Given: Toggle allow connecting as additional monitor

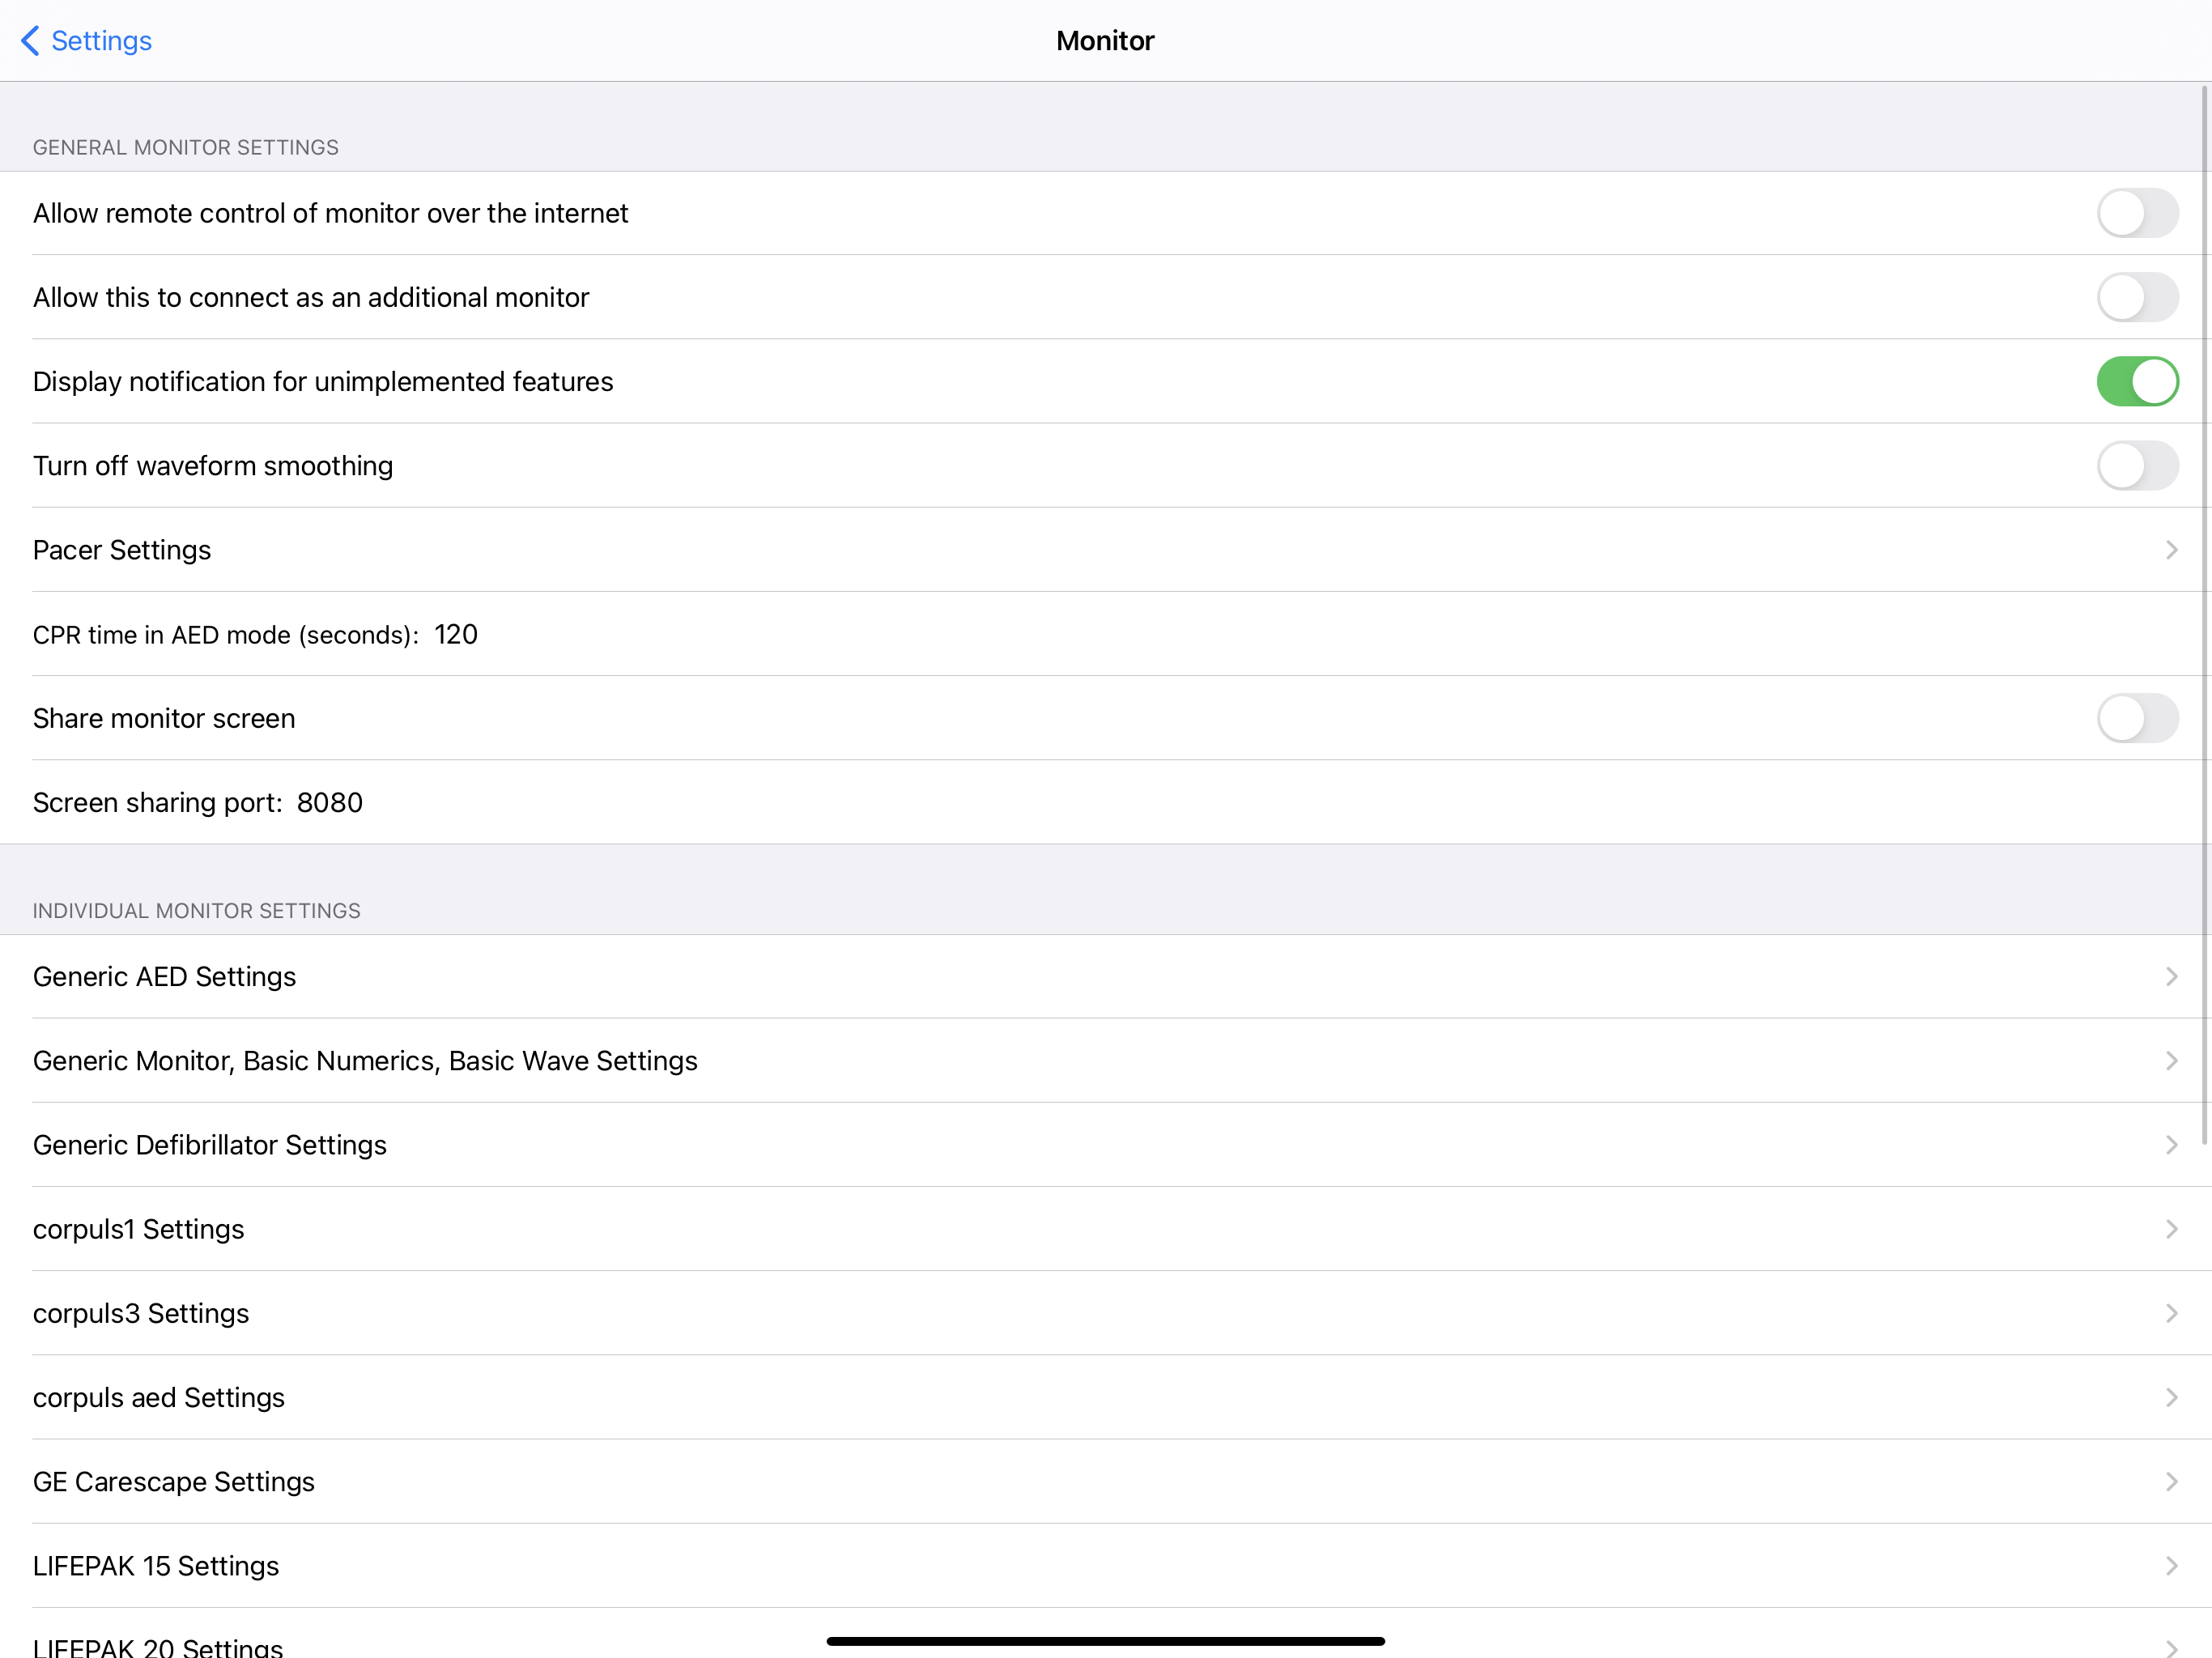Looking at the screenshot, I should point(2136,297).
